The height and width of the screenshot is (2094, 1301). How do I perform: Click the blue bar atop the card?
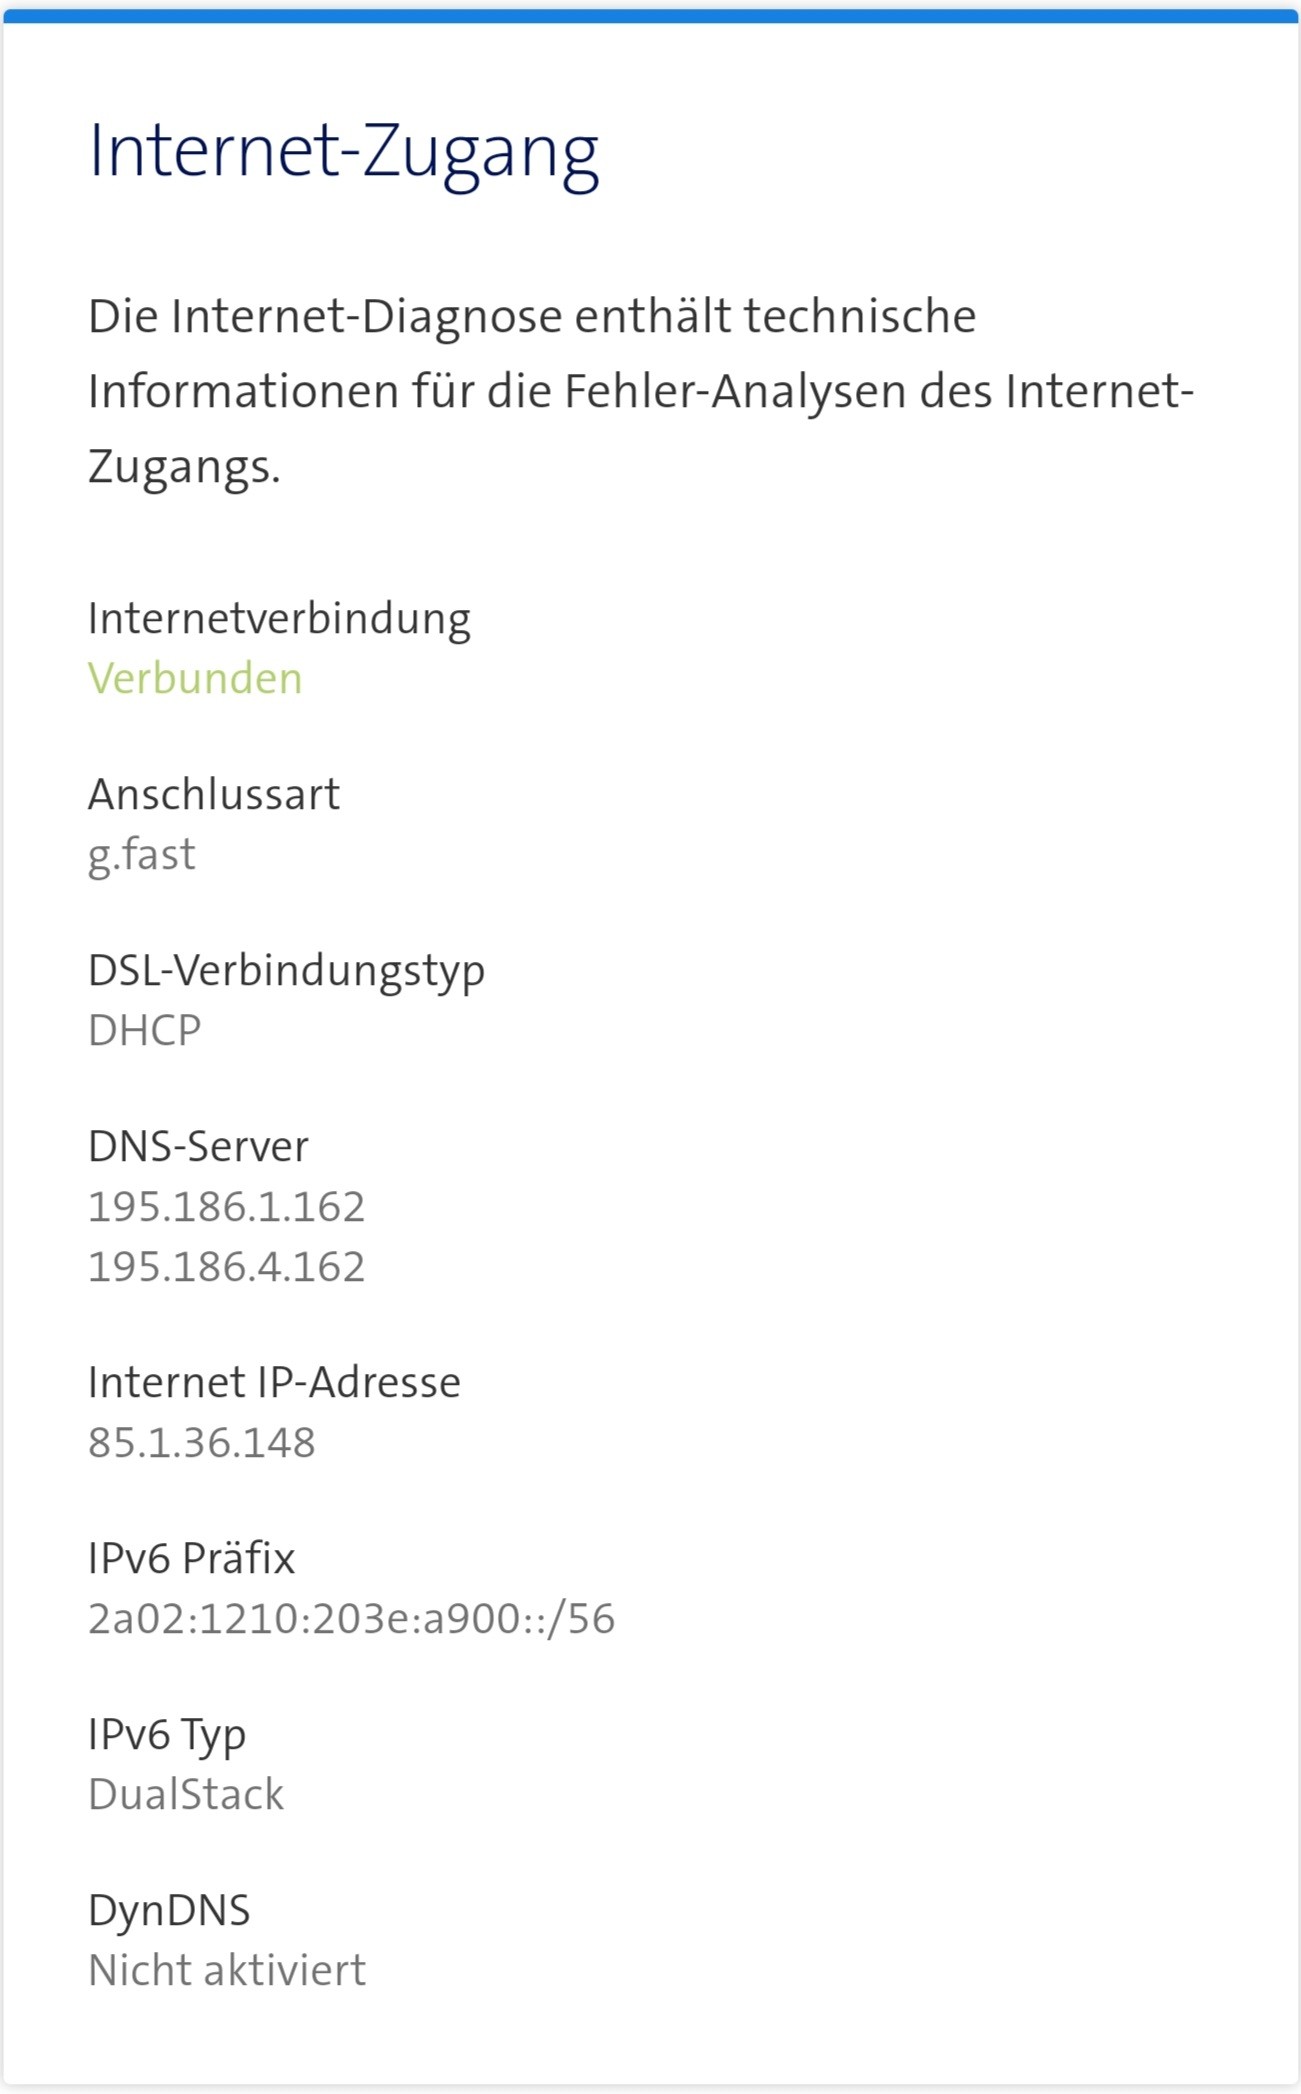(650, 16)
